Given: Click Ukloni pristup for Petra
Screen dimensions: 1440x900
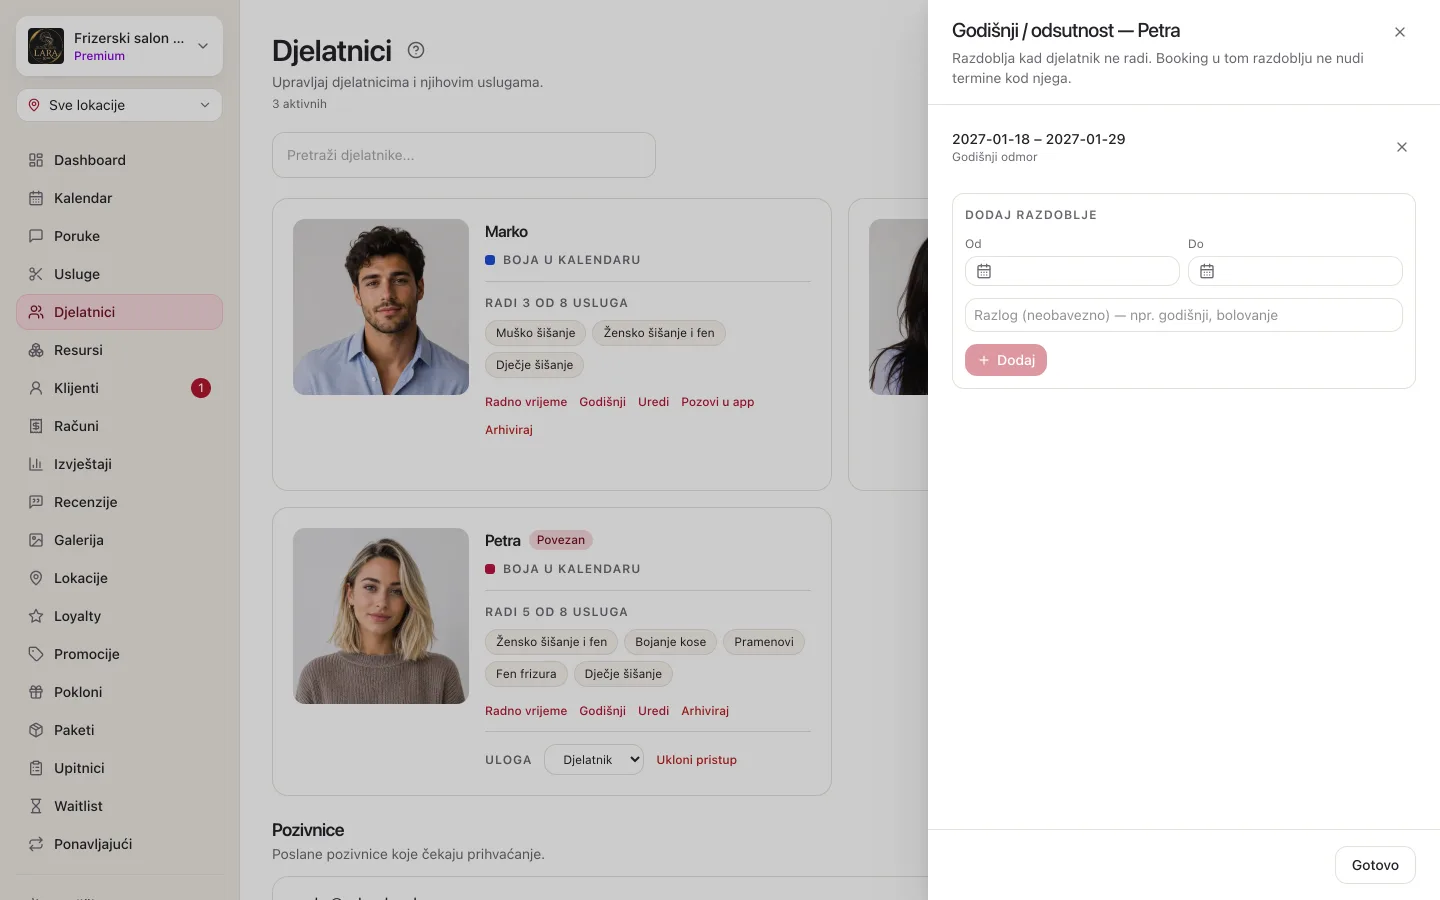Looking at the screenshot, I should click(x=696, y=760).
